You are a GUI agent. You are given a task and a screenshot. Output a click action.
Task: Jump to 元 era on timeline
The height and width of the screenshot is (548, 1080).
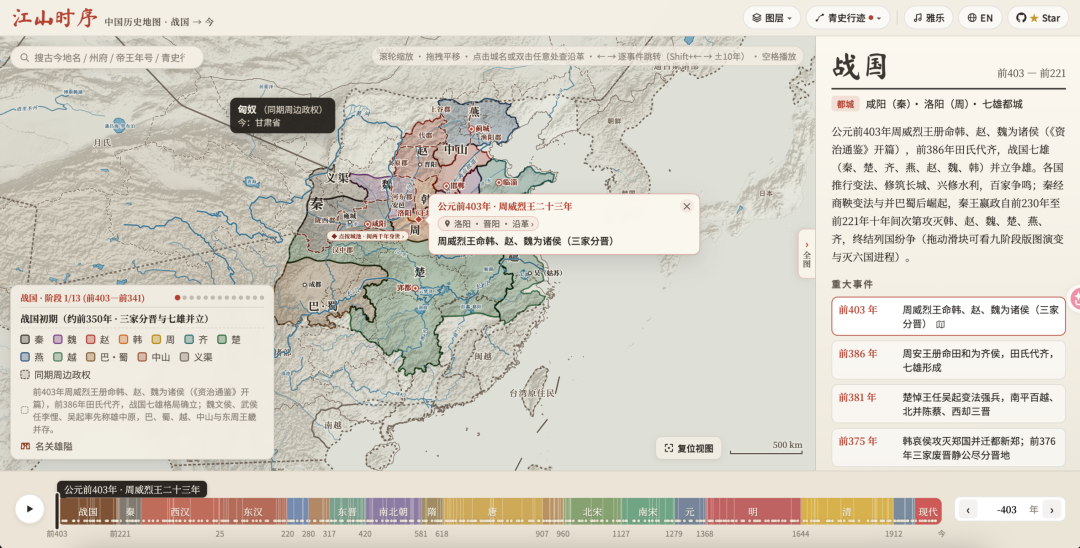(x=690, y=512)
